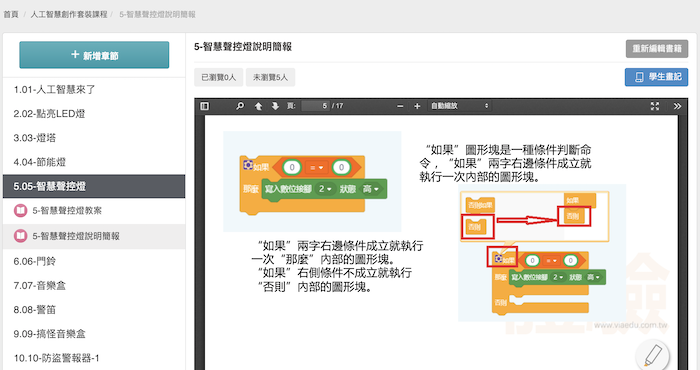
Task: Click book icon beside 5-智慧聲控燈說明簡報
Action: click(21, 236)
